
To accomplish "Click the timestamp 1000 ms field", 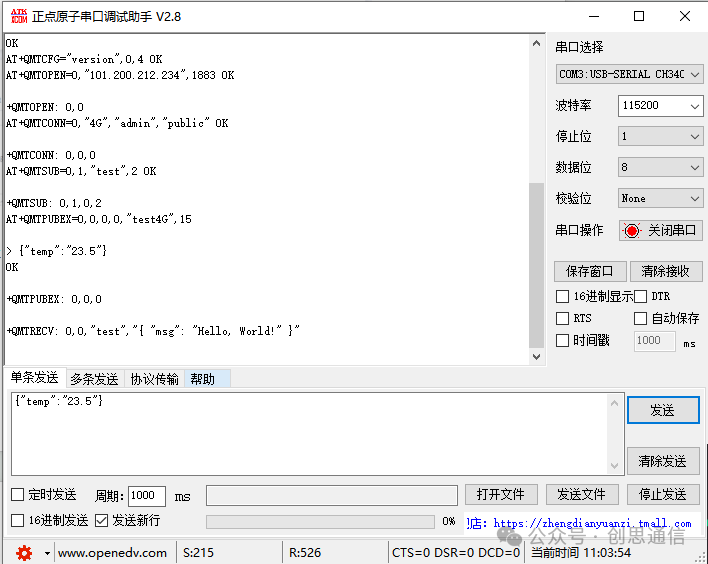I will 655,340.
